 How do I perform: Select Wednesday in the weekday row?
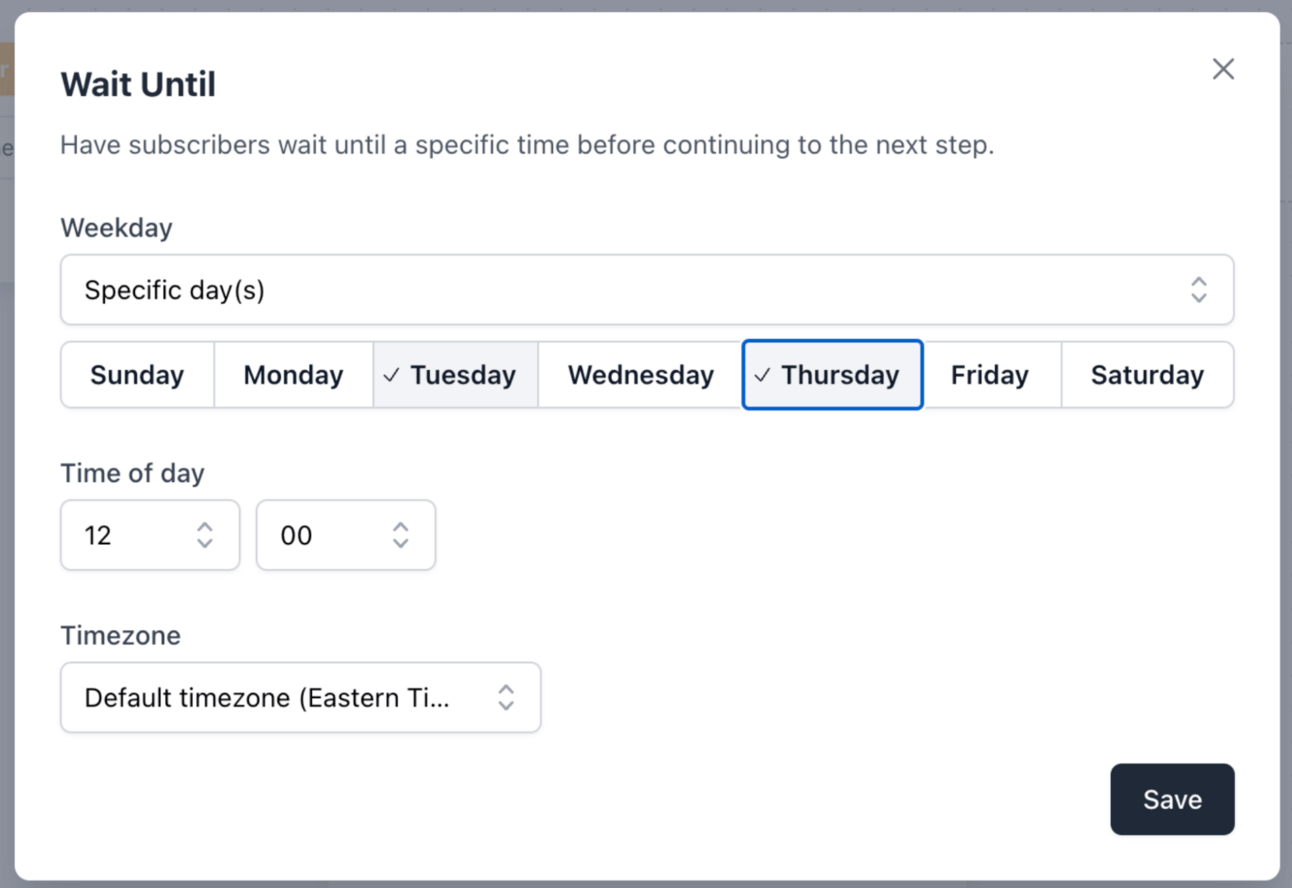640,375
